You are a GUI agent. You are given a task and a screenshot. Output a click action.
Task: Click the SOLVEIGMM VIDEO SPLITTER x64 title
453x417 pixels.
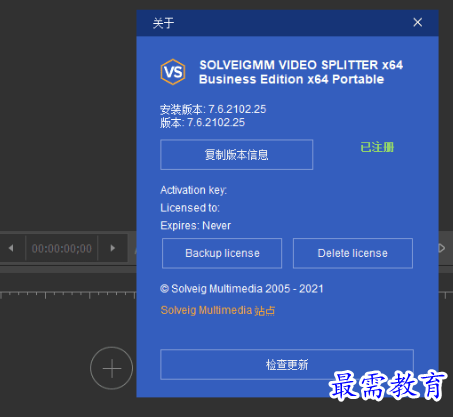(x=301, y=65)
